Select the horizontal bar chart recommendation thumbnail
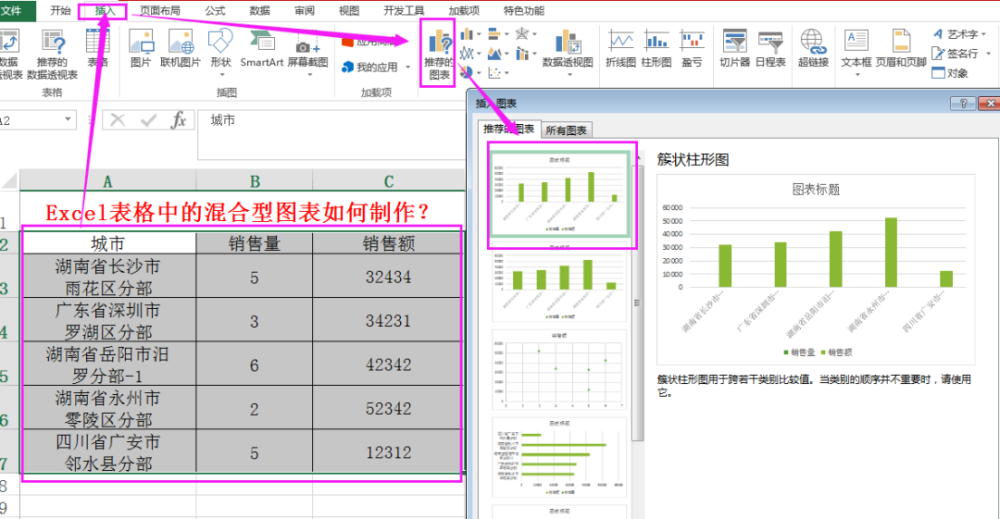 click(x=561, y=458)
